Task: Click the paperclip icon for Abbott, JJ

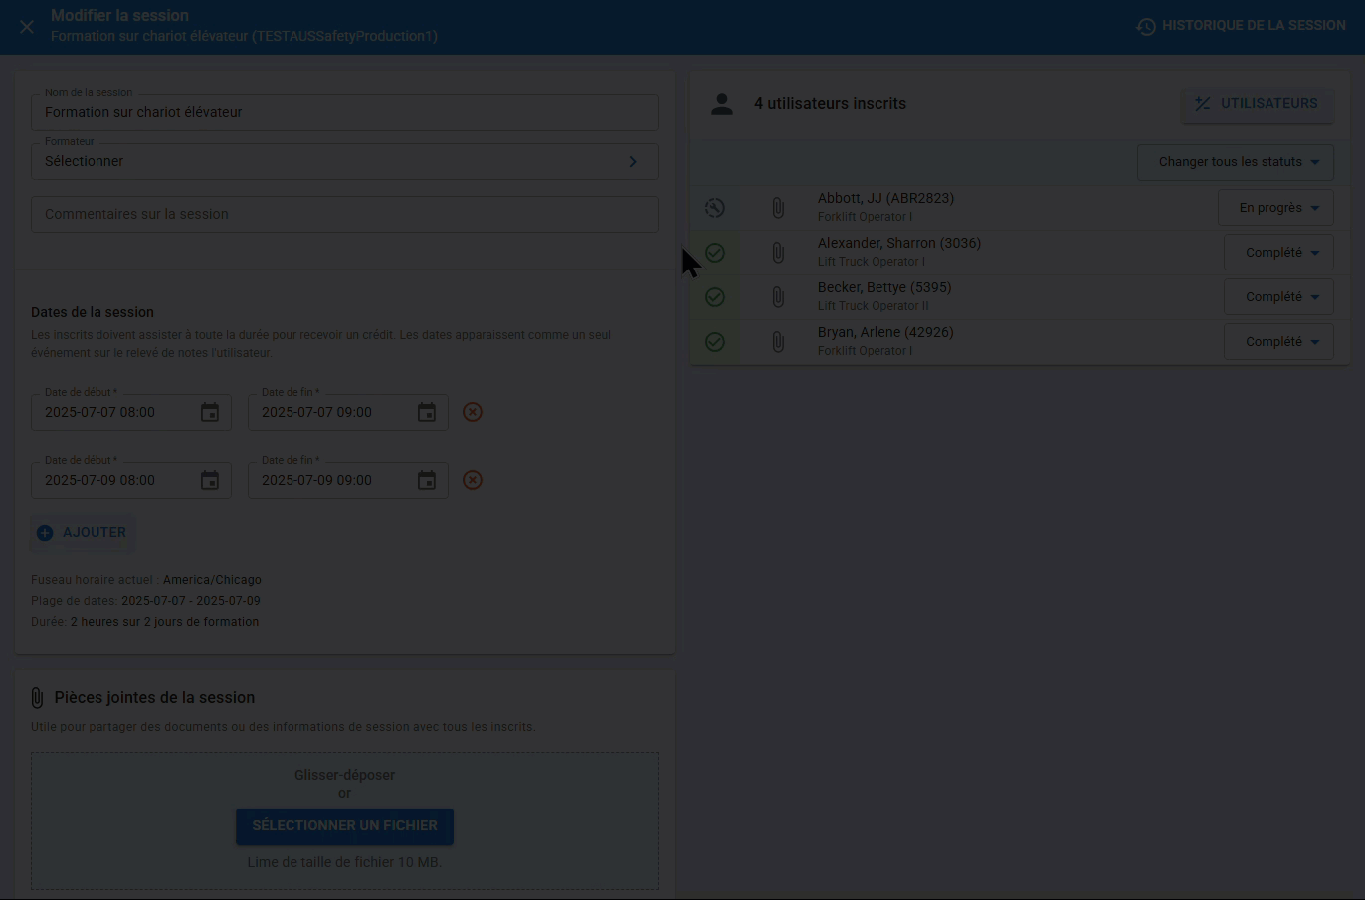Action: click(x=778, y=208)
